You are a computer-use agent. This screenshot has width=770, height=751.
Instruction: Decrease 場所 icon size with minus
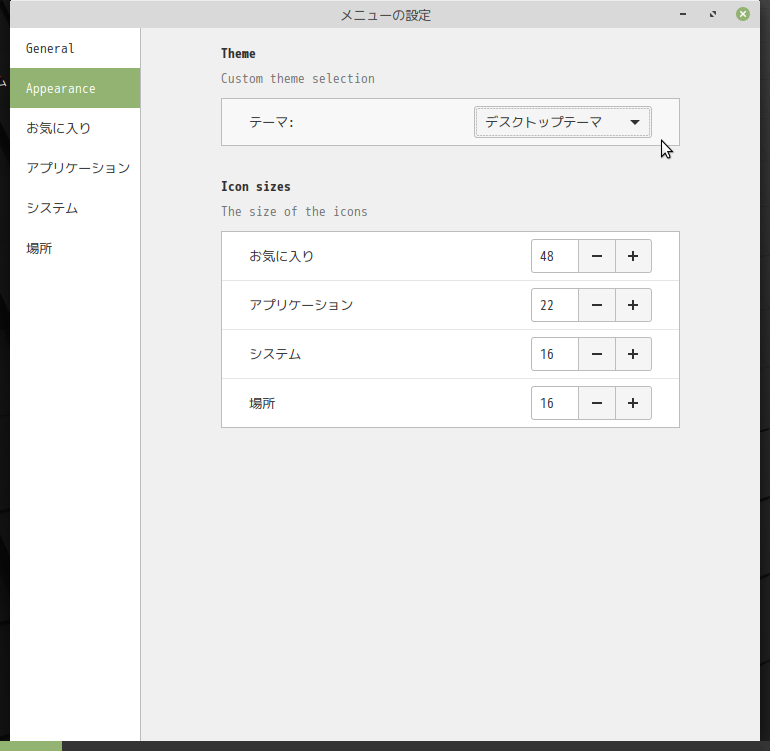(597, 403)
